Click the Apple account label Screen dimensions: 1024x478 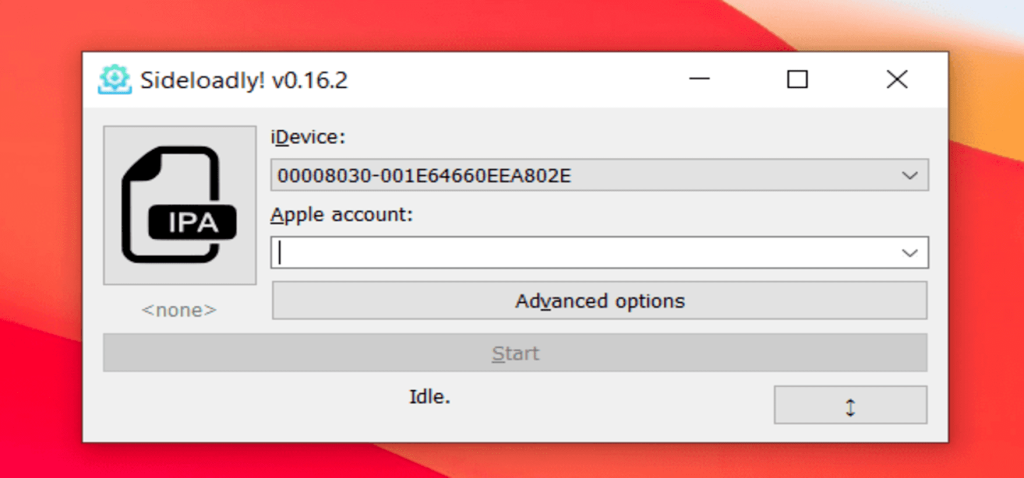pos(342,215)
